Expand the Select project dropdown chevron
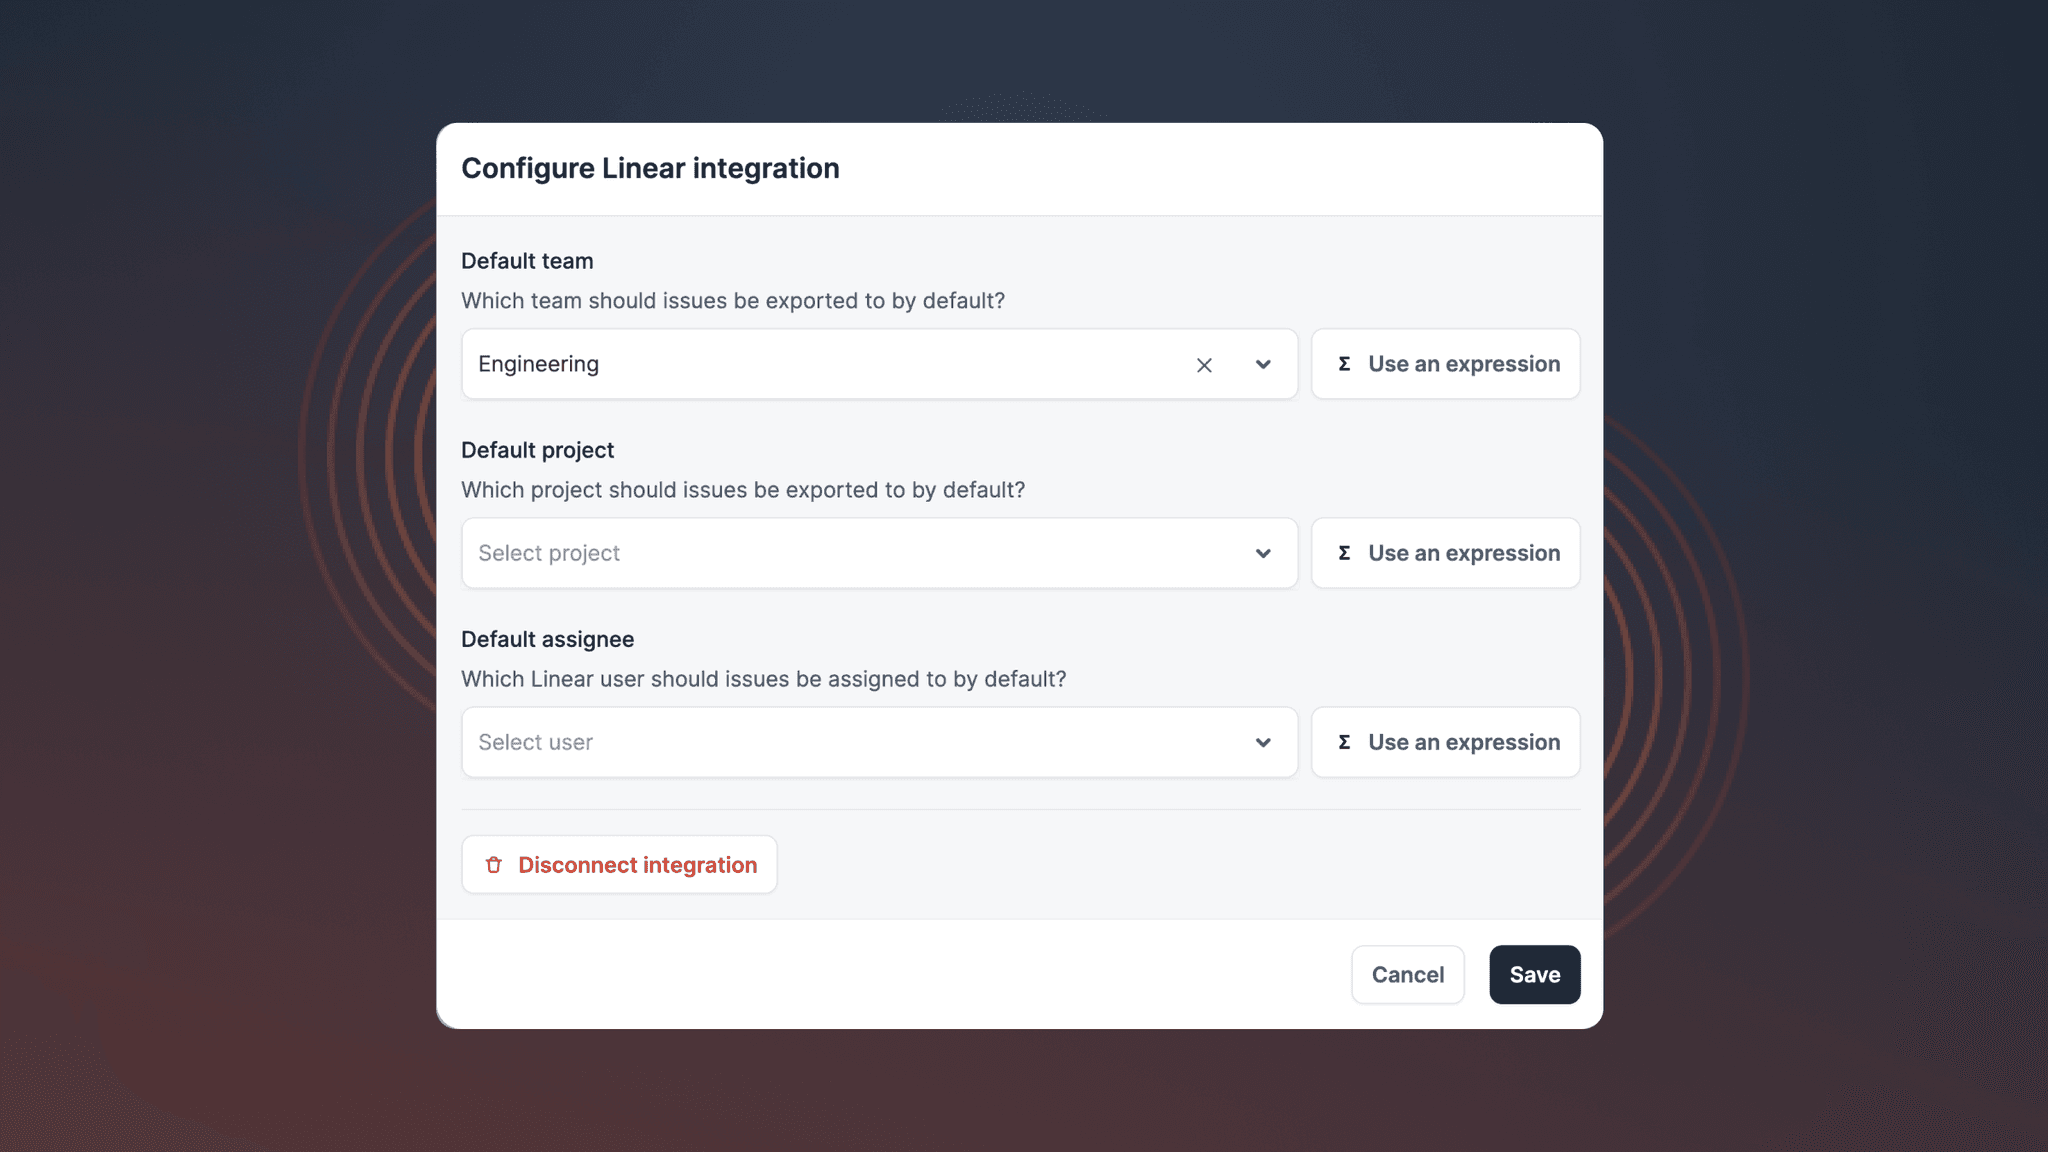Screen dimensions: 2048x1152 pos(1263,553)
